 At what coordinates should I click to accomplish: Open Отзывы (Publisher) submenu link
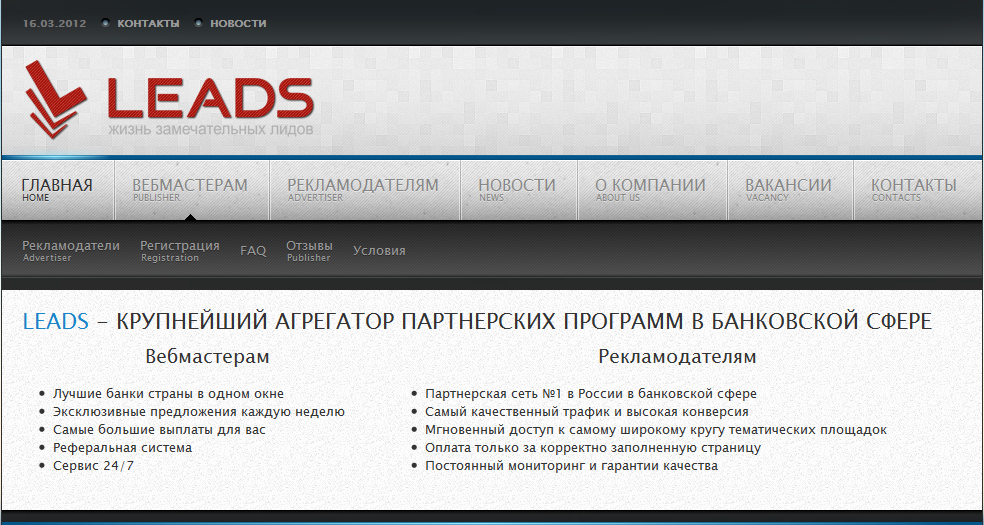[309, 250]
